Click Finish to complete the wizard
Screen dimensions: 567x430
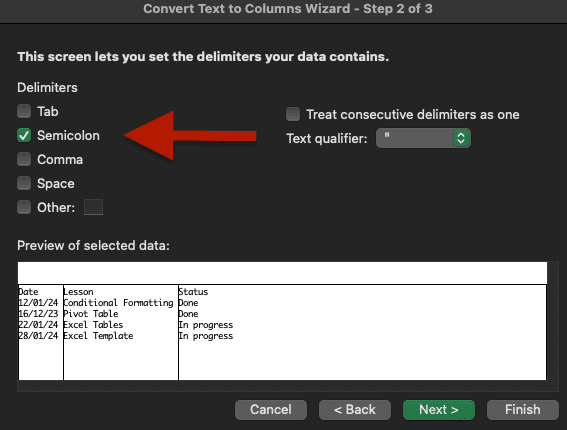[x=523, y=410]
